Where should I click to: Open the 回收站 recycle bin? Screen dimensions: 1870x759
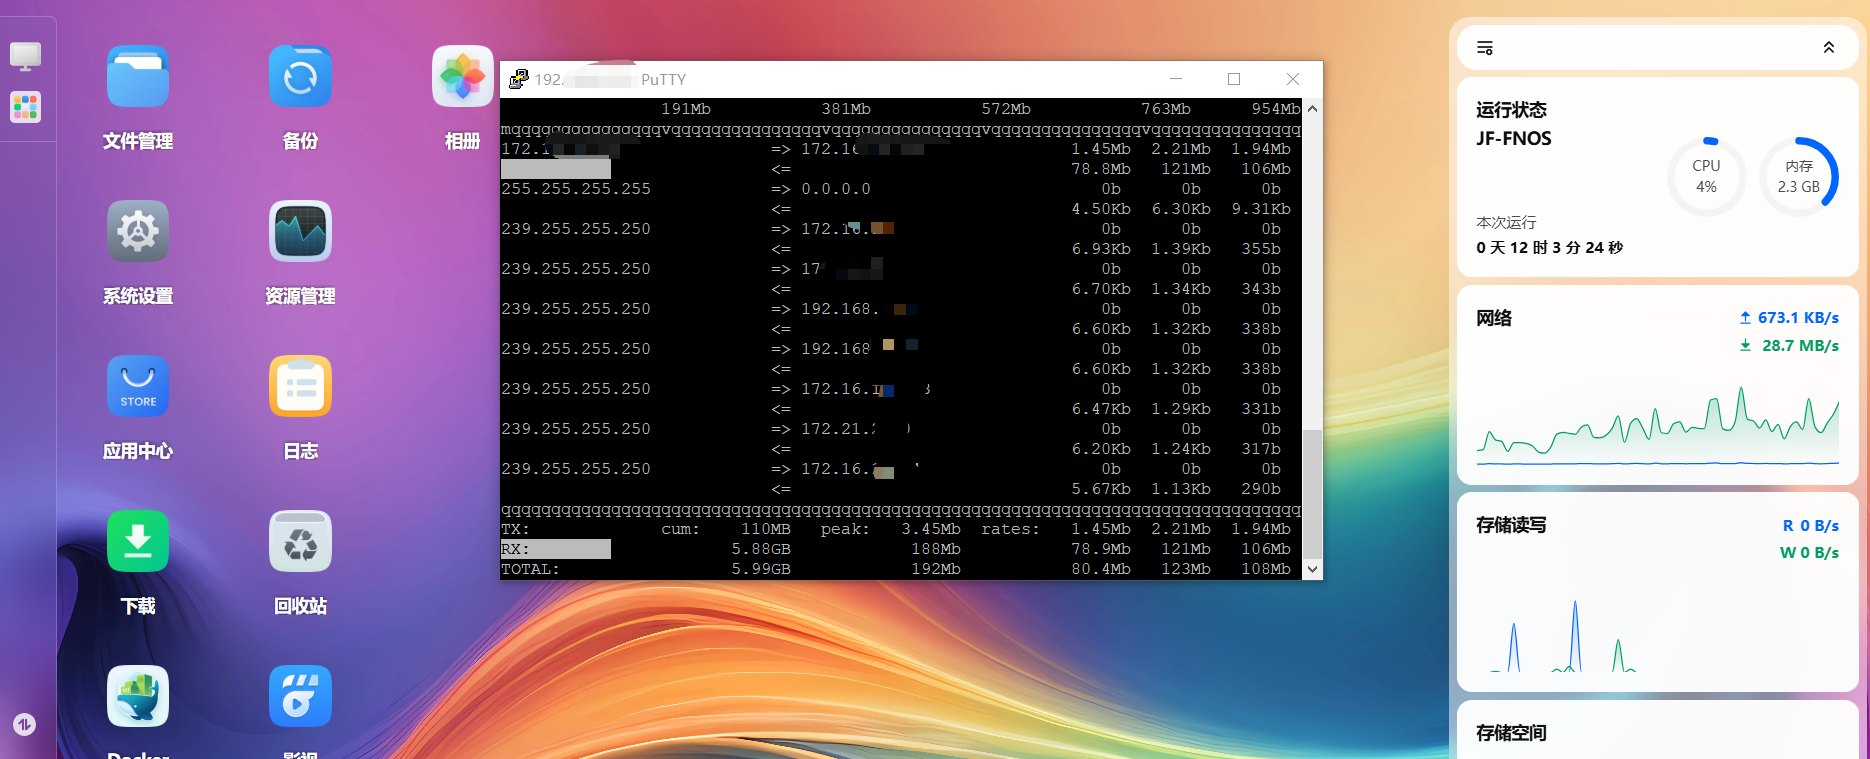tap(300, 541)
